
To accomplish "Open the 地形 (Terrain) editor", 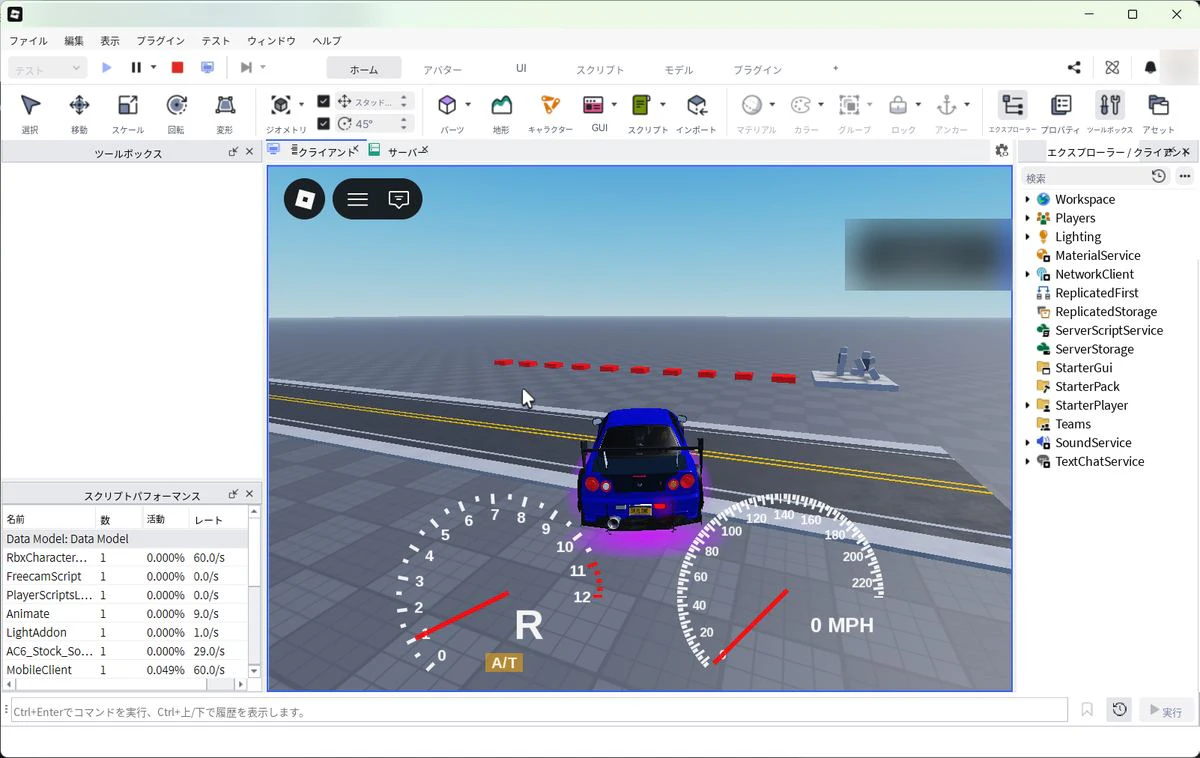I will click(x=501, y=113).
